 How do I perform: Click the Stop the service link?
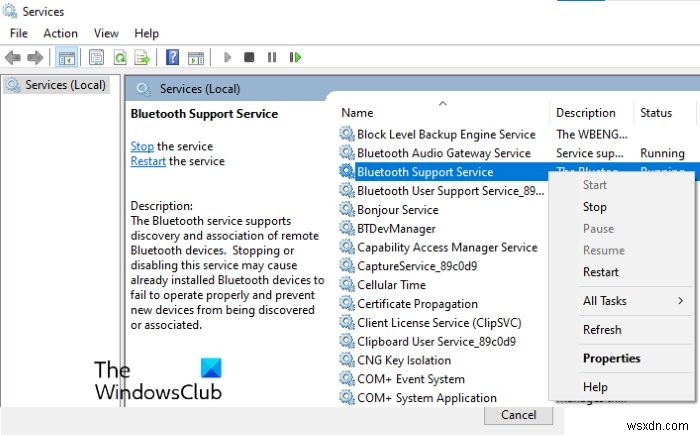click(x=142, y=146)
